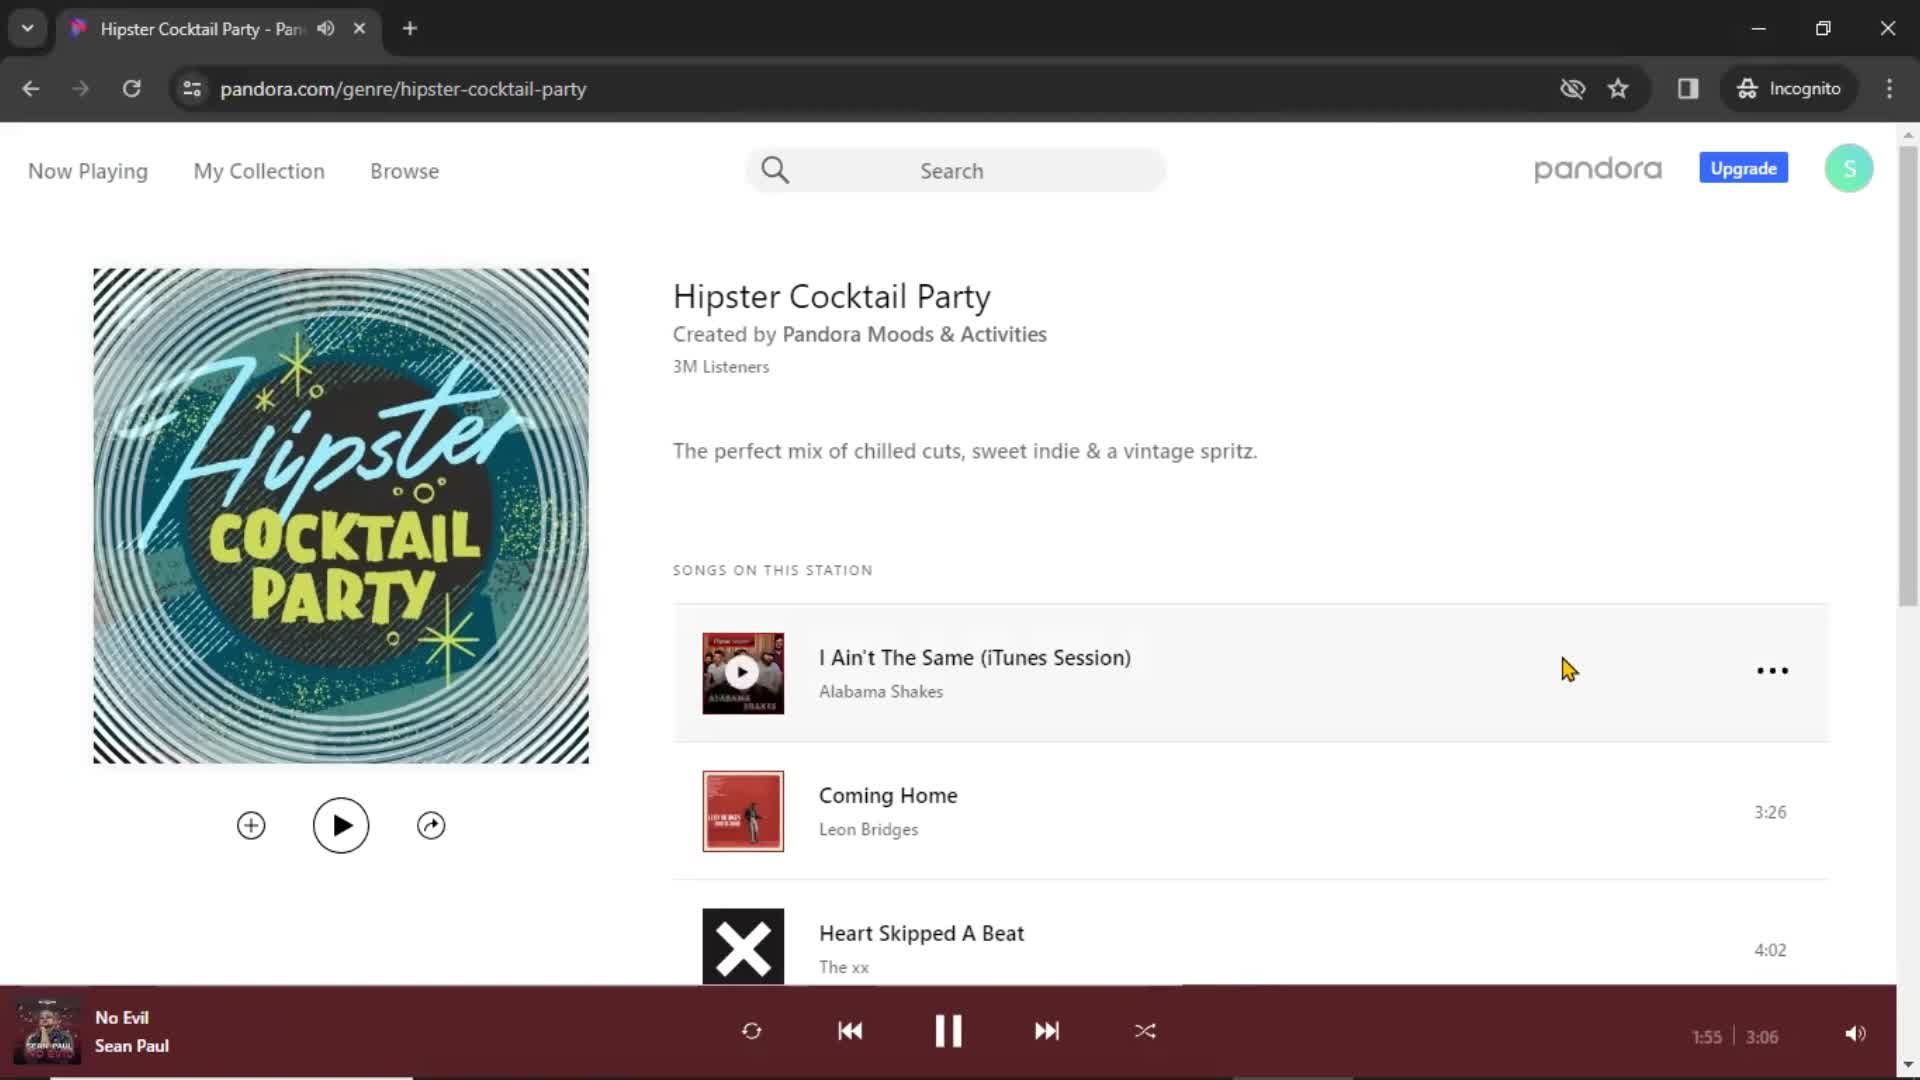Click the pause button to stop playback

click(947, 1030)
